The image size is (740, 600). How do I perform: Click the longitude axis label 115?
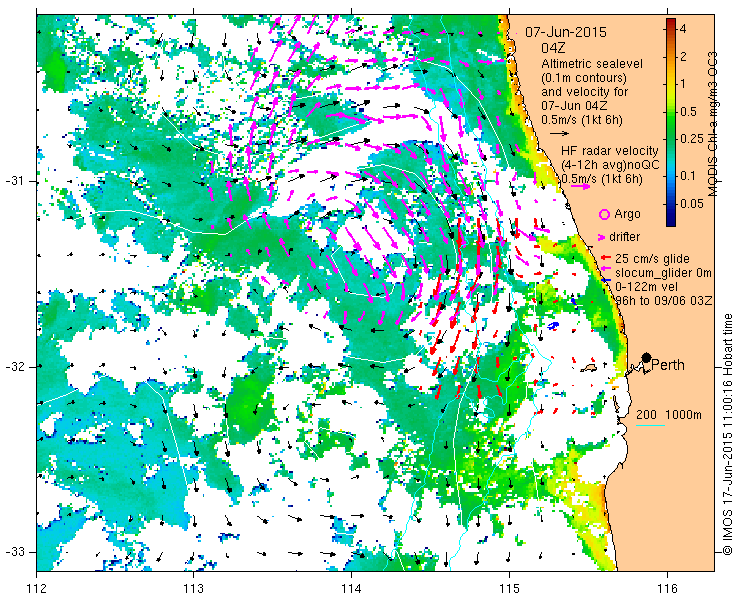point(509,589)
